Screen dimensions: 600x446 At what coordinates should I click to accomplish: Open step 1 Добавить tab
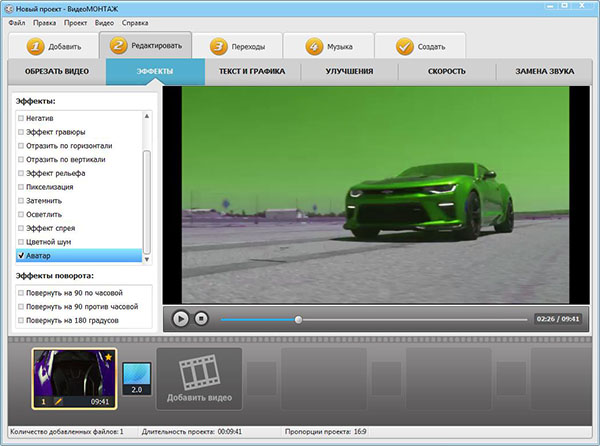tap(53, 46)
